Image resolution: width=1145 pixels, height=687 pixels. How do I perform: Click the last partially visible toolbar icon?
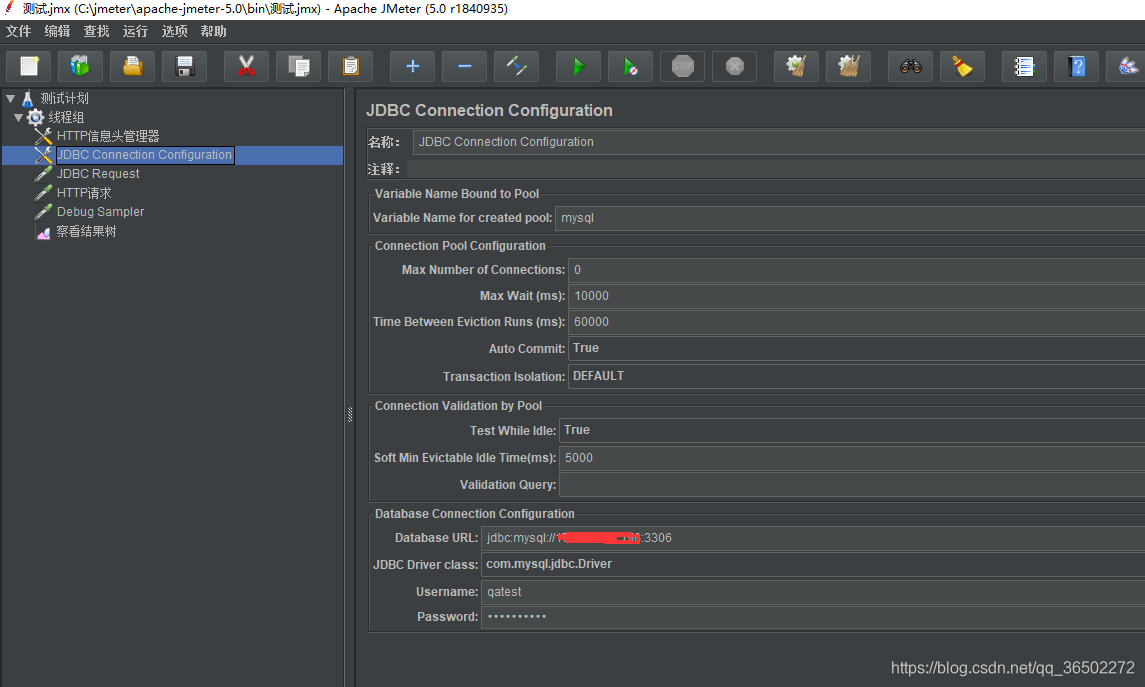[x=1126, y=66]
